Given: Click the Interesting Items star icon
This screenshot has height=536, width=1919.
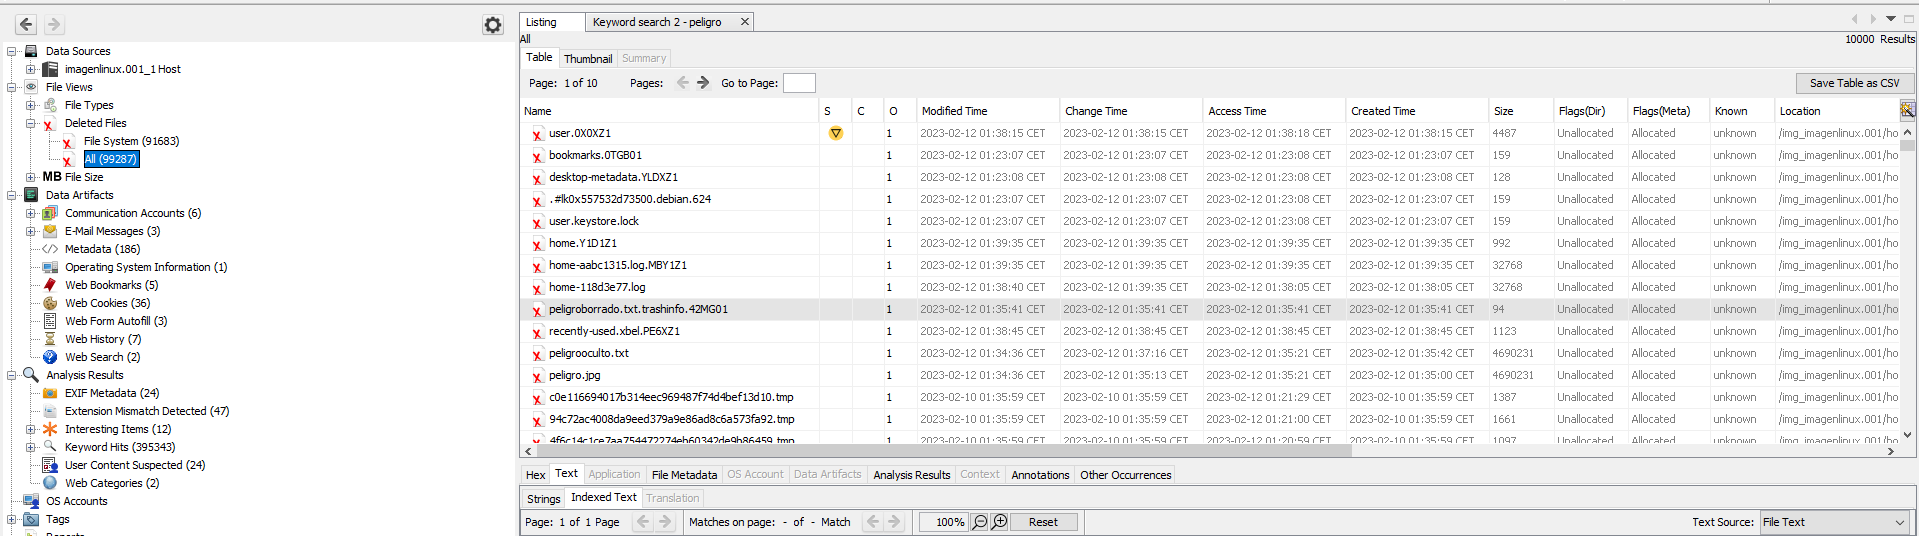Looking at the screenshot, I should (x=50, y=429).
